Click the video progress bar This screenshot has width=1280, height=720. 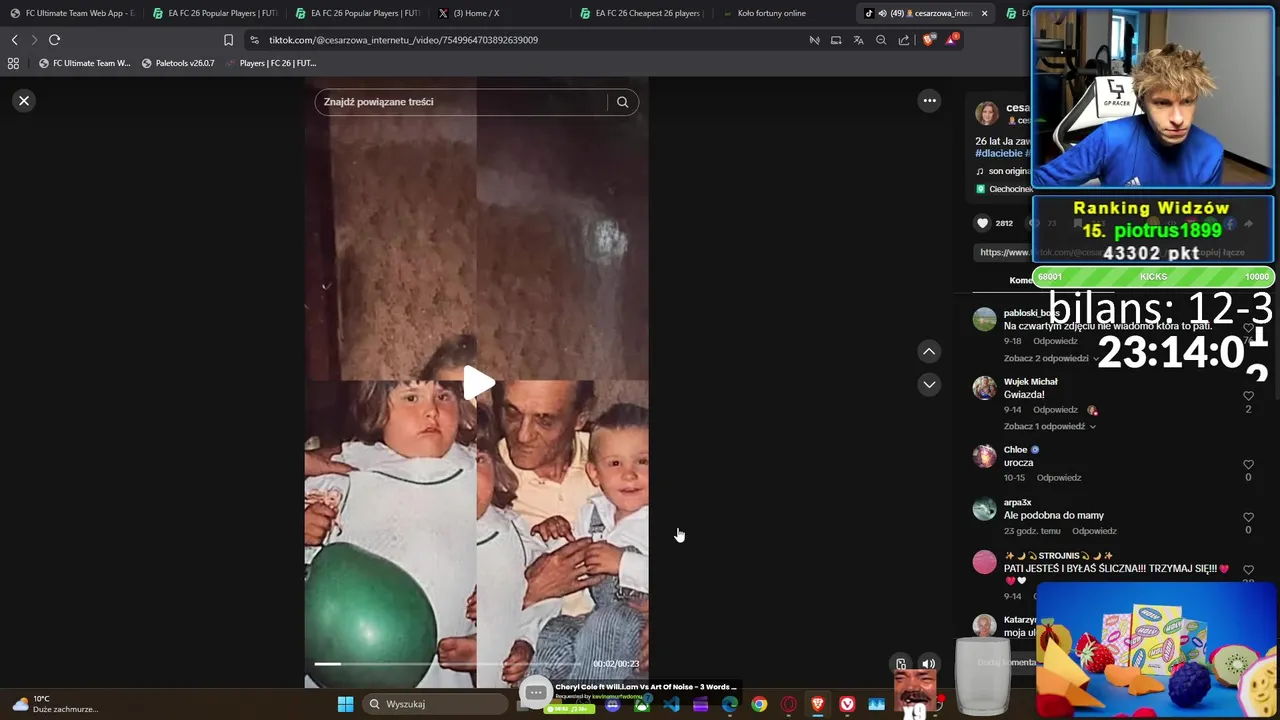[x=447, y=664]
